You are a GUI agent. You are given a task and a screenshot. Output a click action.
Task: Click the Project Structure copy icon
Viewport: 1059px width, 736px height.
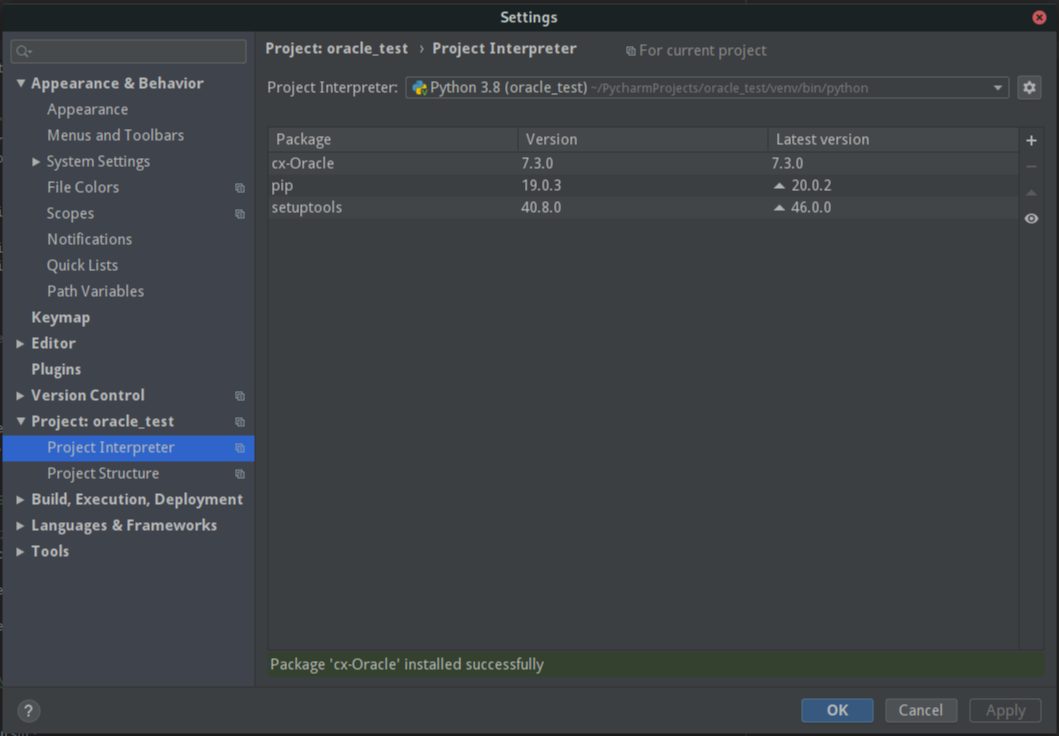click(240, 474)
